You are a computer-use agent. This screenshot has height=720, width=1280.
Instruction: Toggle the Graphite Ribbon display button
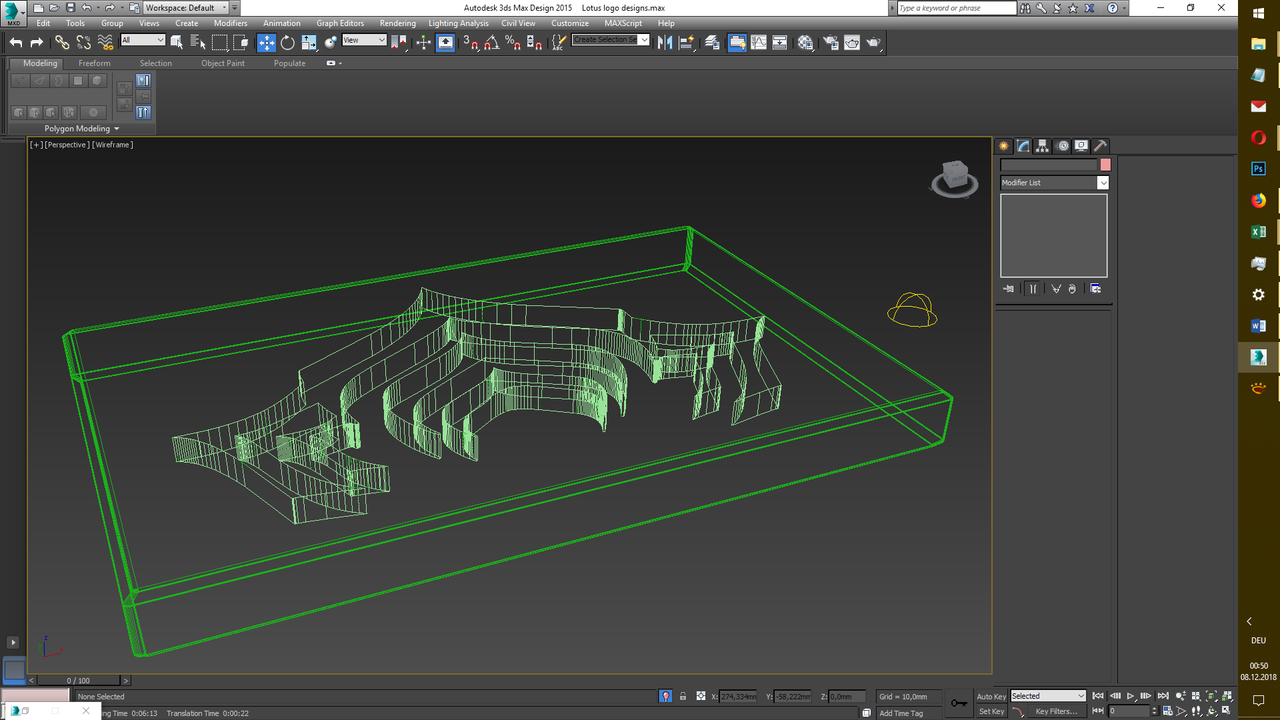(x=737, y=42)
